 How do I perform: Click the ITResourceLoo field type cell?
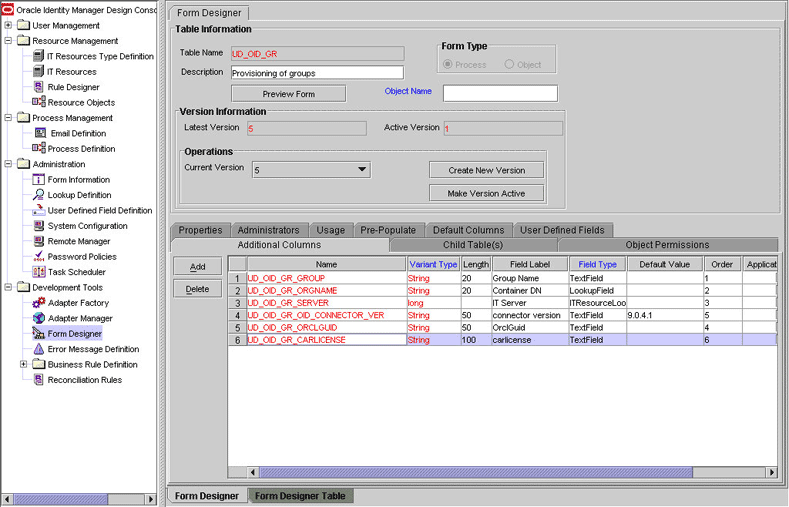tap(597, 303)
